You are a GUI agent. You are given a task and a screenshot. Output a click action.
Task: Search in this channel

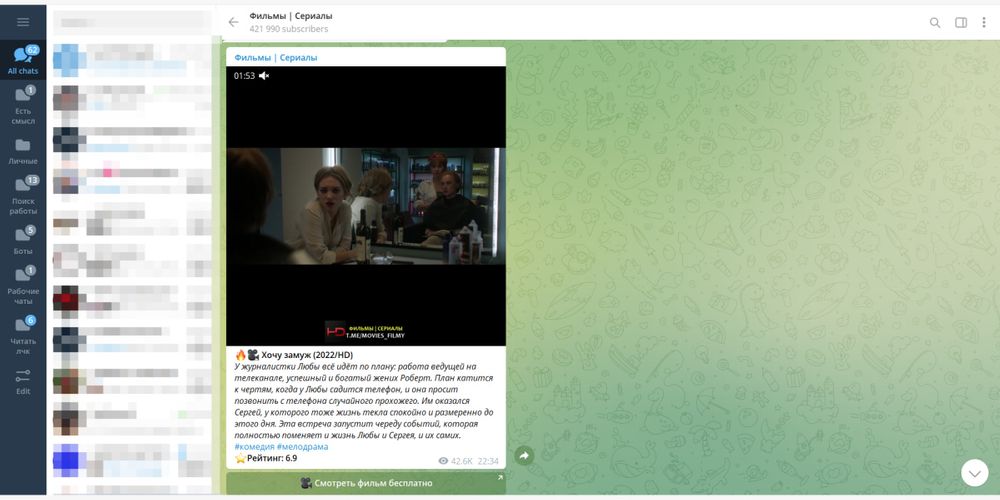[x=935, y=22]
